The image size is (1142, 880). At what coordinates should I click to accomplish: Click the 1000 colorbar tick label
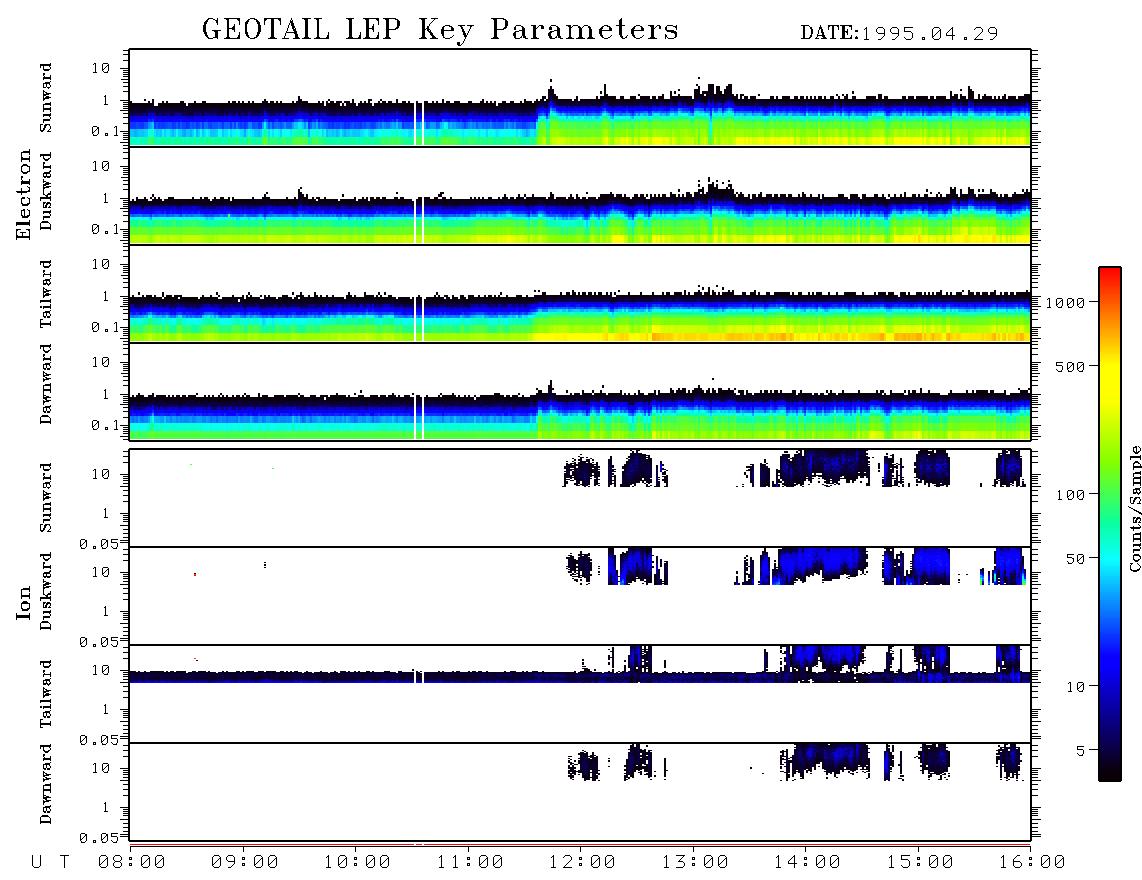pos(1064,302)
